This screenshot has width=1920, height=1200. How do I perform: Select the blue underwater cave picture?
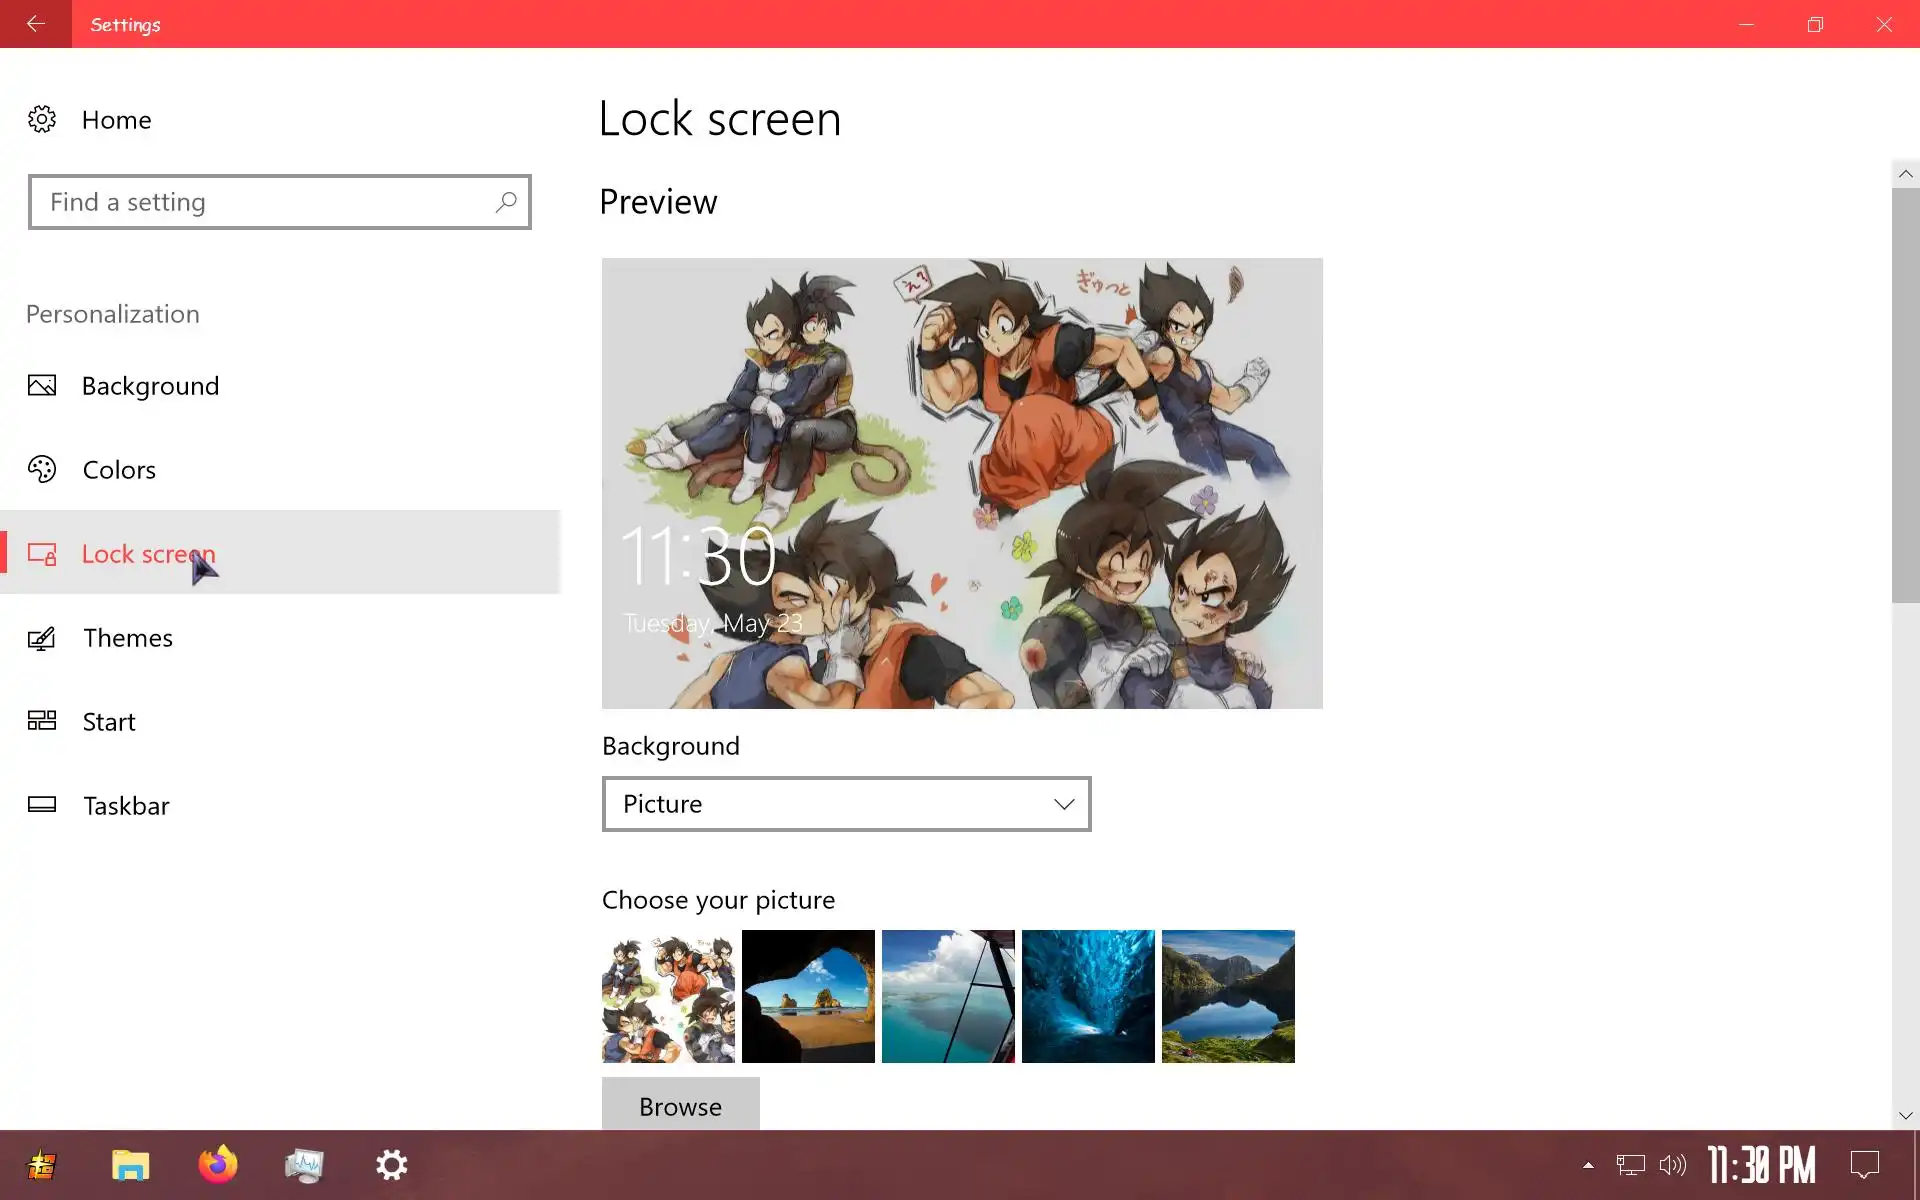click(1088, 996)
